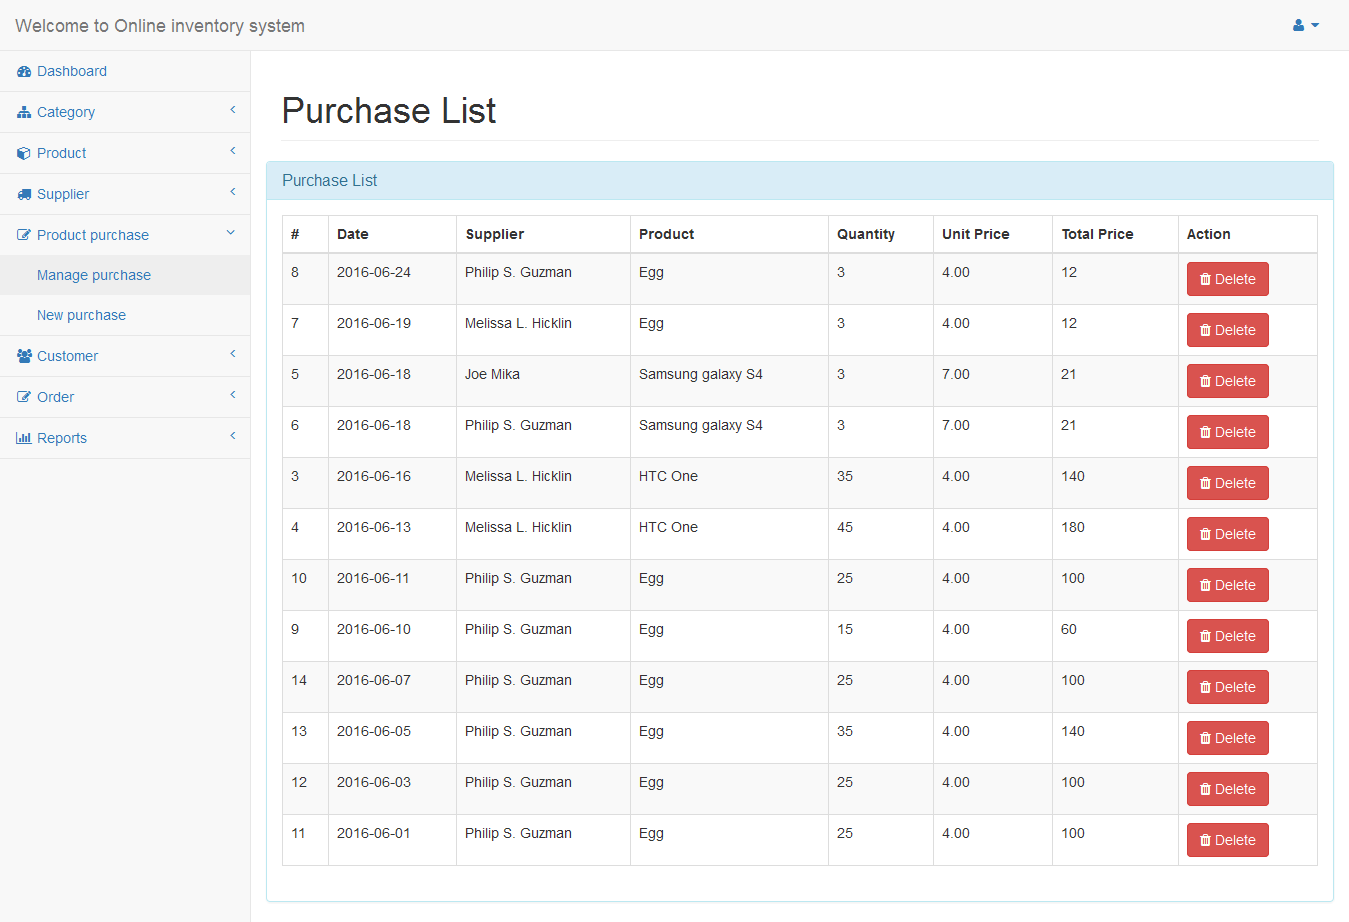Click the Product purchase edit icon
Image resolution: width=1349 pixels, height=922 pixels.
pyautogui.click(x=24, y=235)
